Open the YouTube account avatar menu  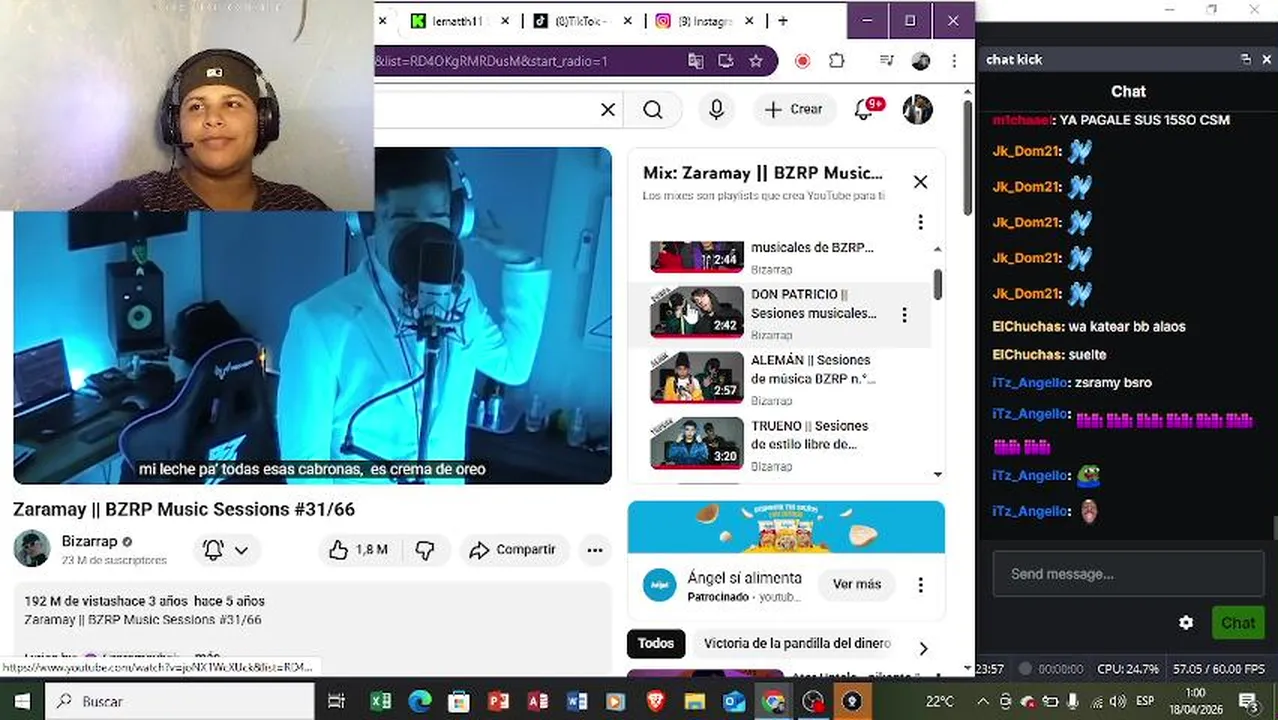pyautogui.click(x=917, y=109)
